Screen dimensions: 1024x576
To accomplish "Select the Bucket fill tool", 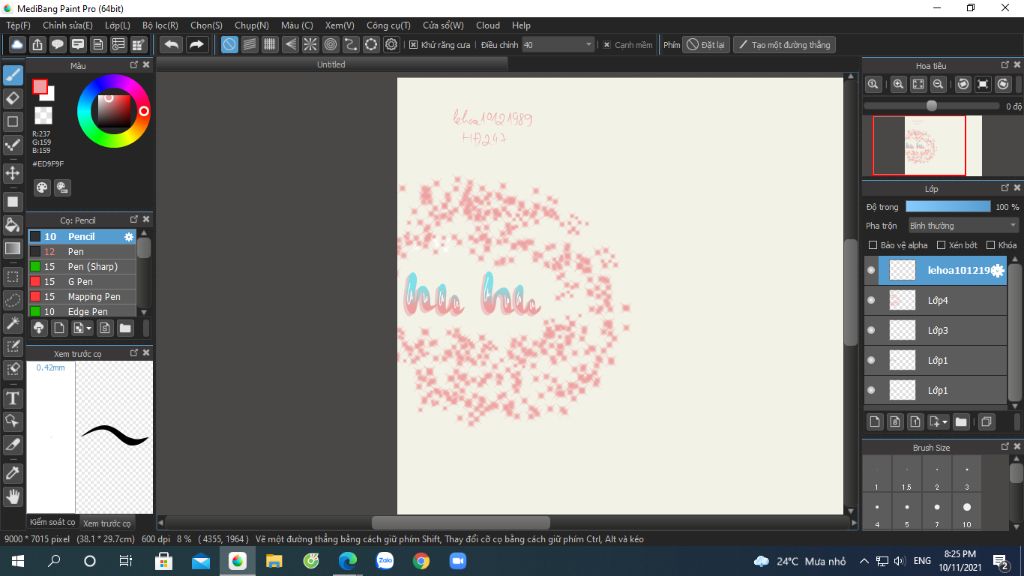I will pos(12,225).
